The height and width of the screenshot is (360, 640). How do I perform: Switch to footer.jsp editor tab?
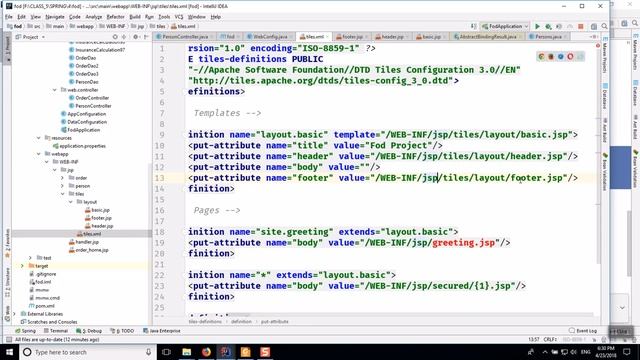[x=352, y=37]
